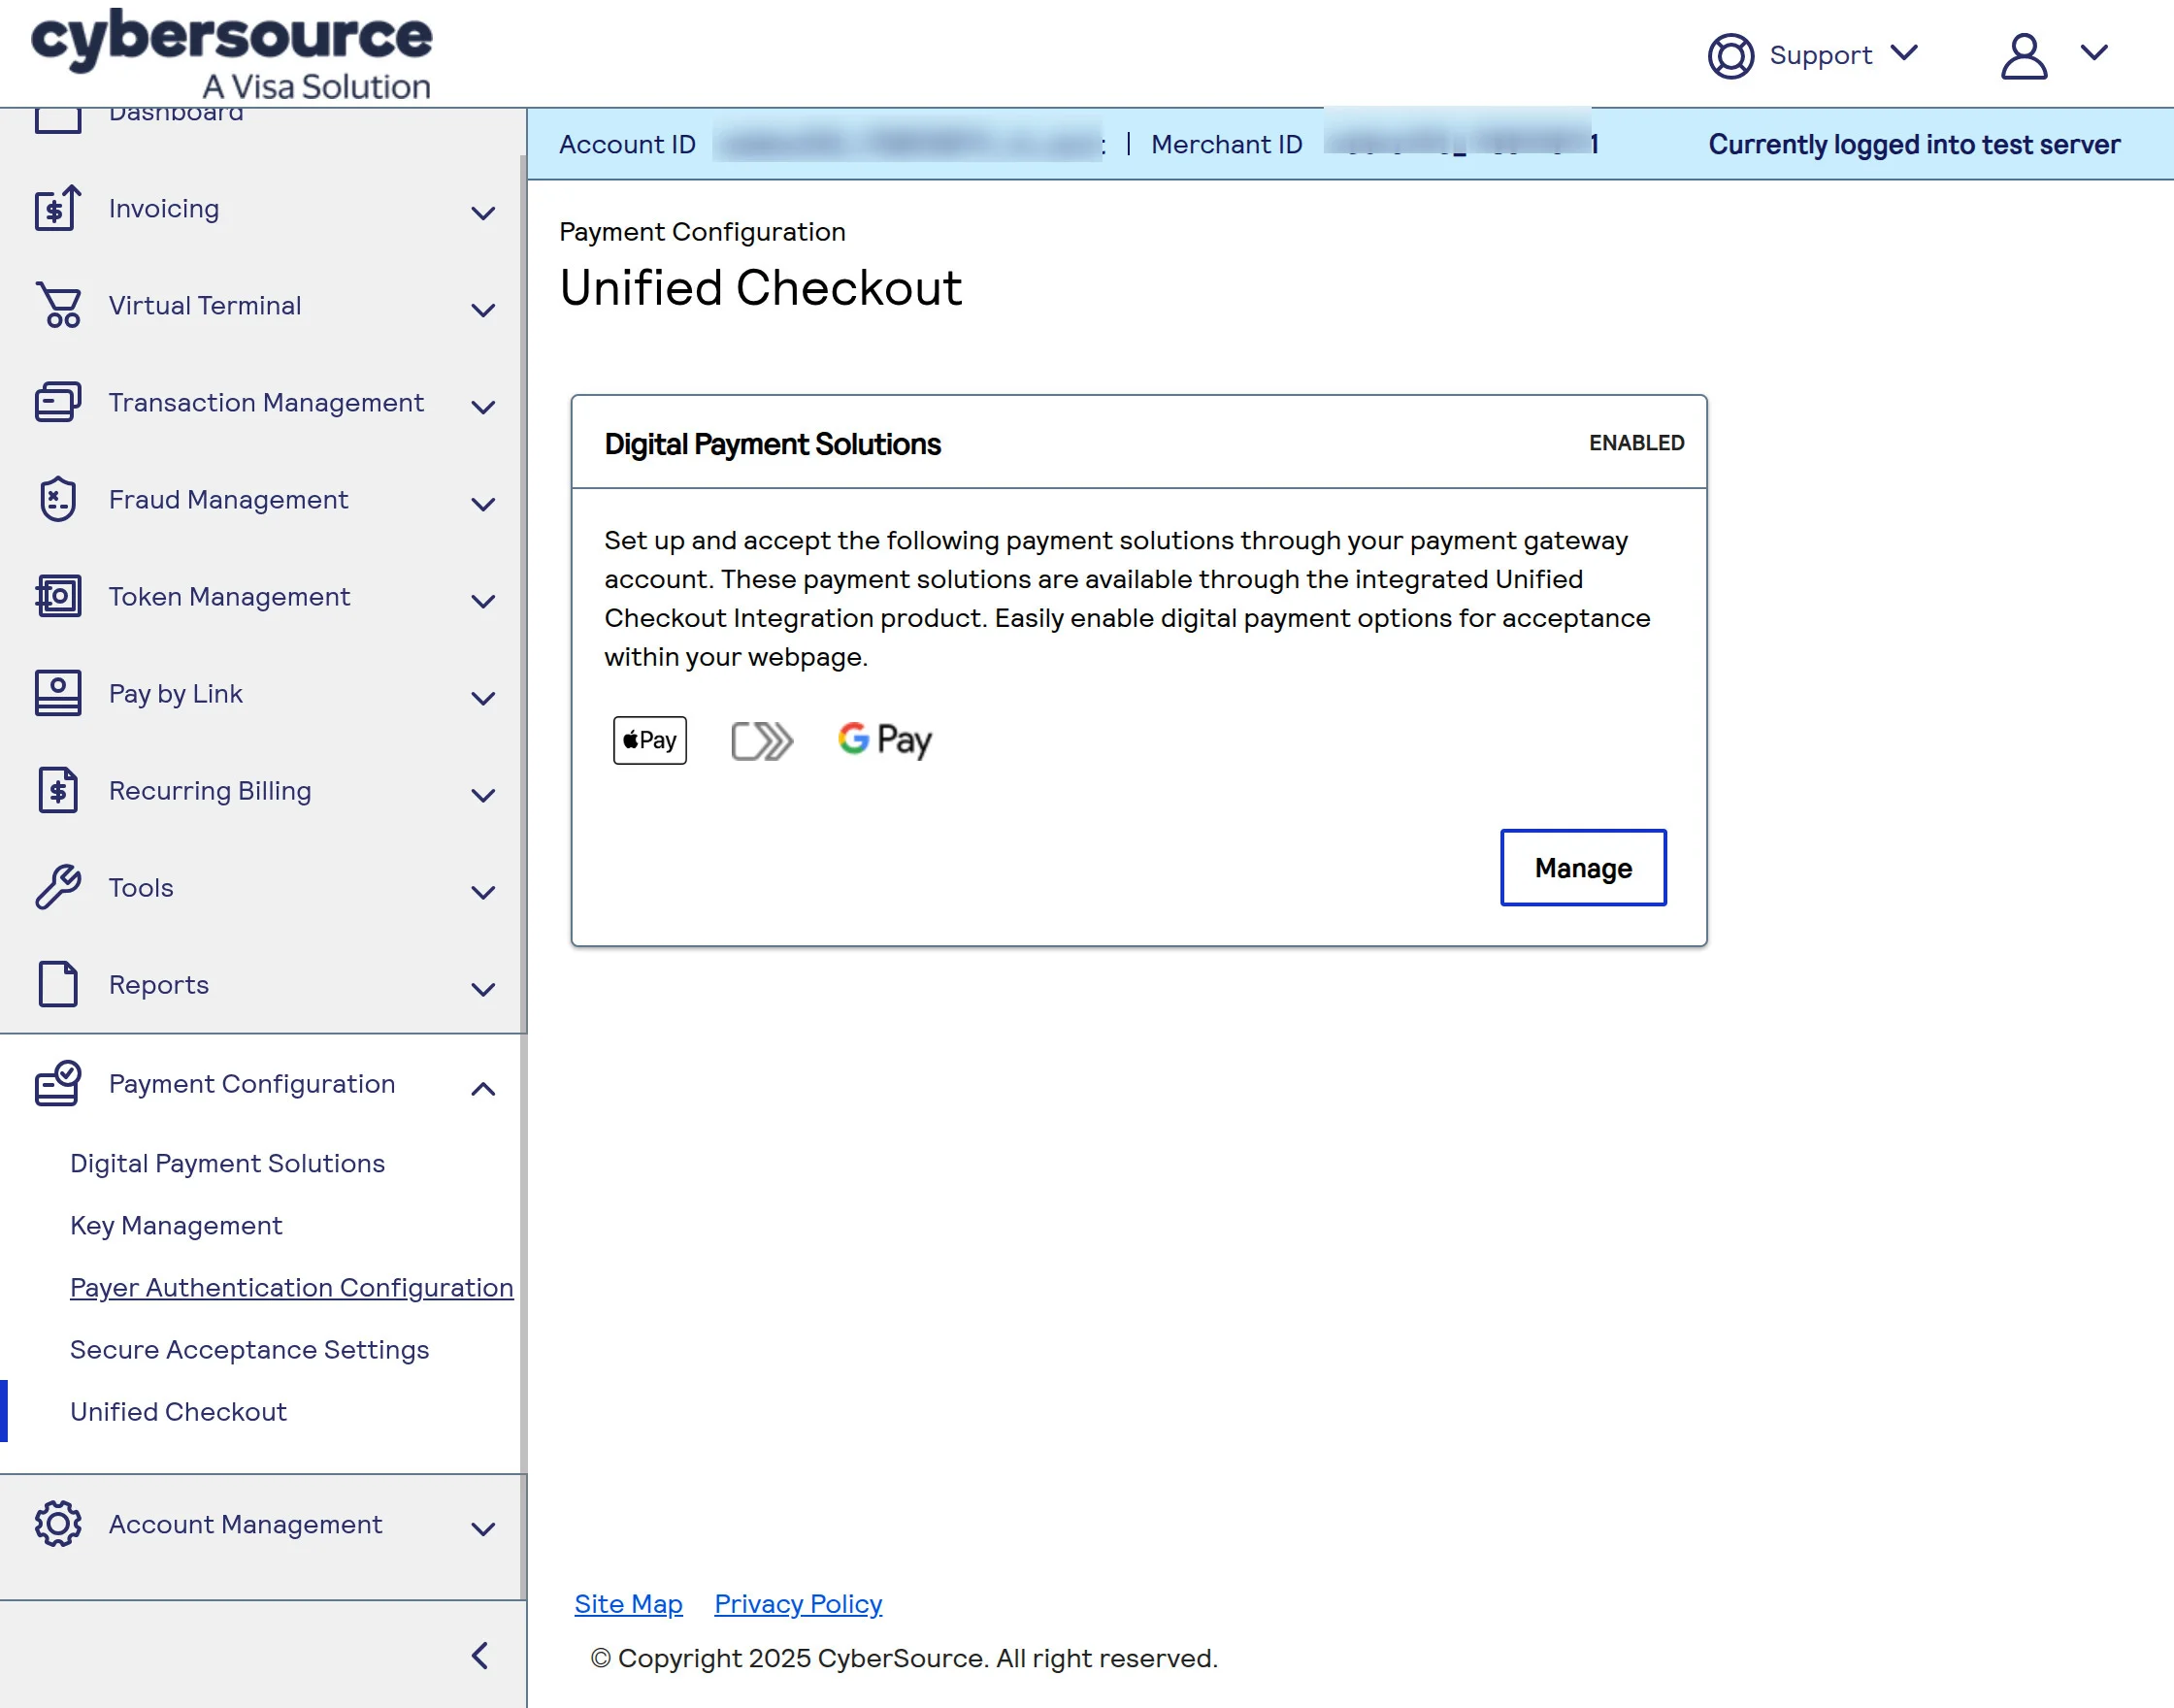
Task: Open Secure Acceptance Settings
Action: pos(249,1349)
